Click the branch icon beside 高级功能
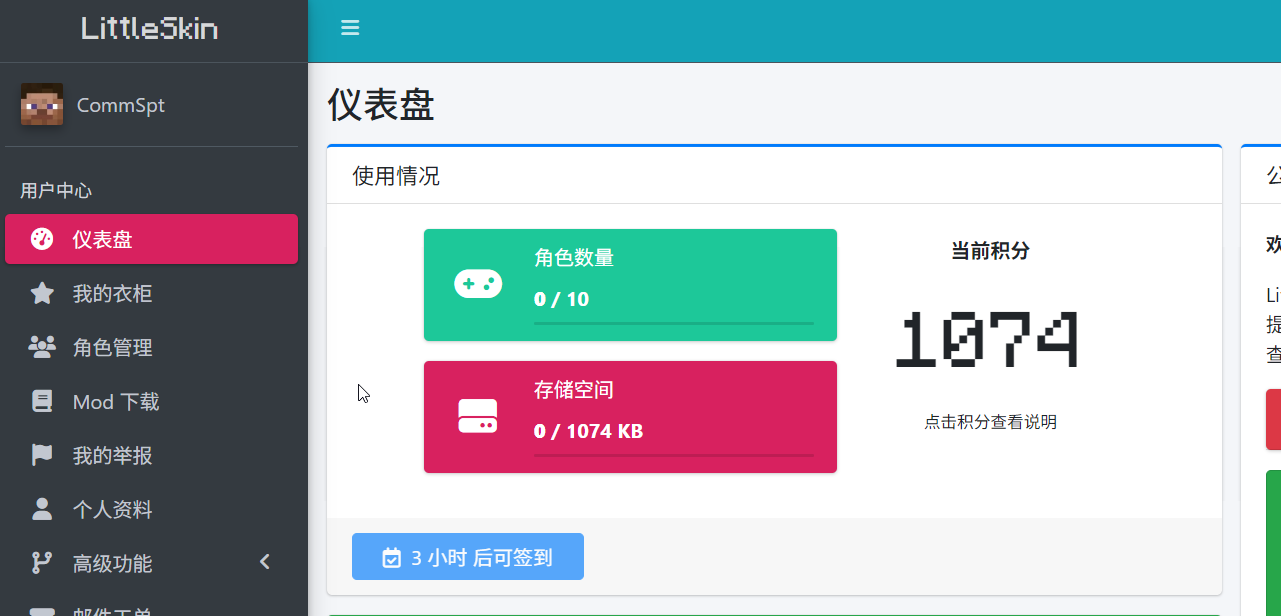This screenshot has height=616, width=1281. [42, 563]
